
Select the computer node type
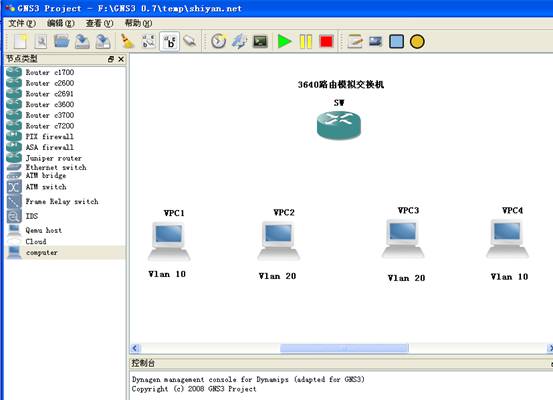pyautogui.click(x=65, y=253)
